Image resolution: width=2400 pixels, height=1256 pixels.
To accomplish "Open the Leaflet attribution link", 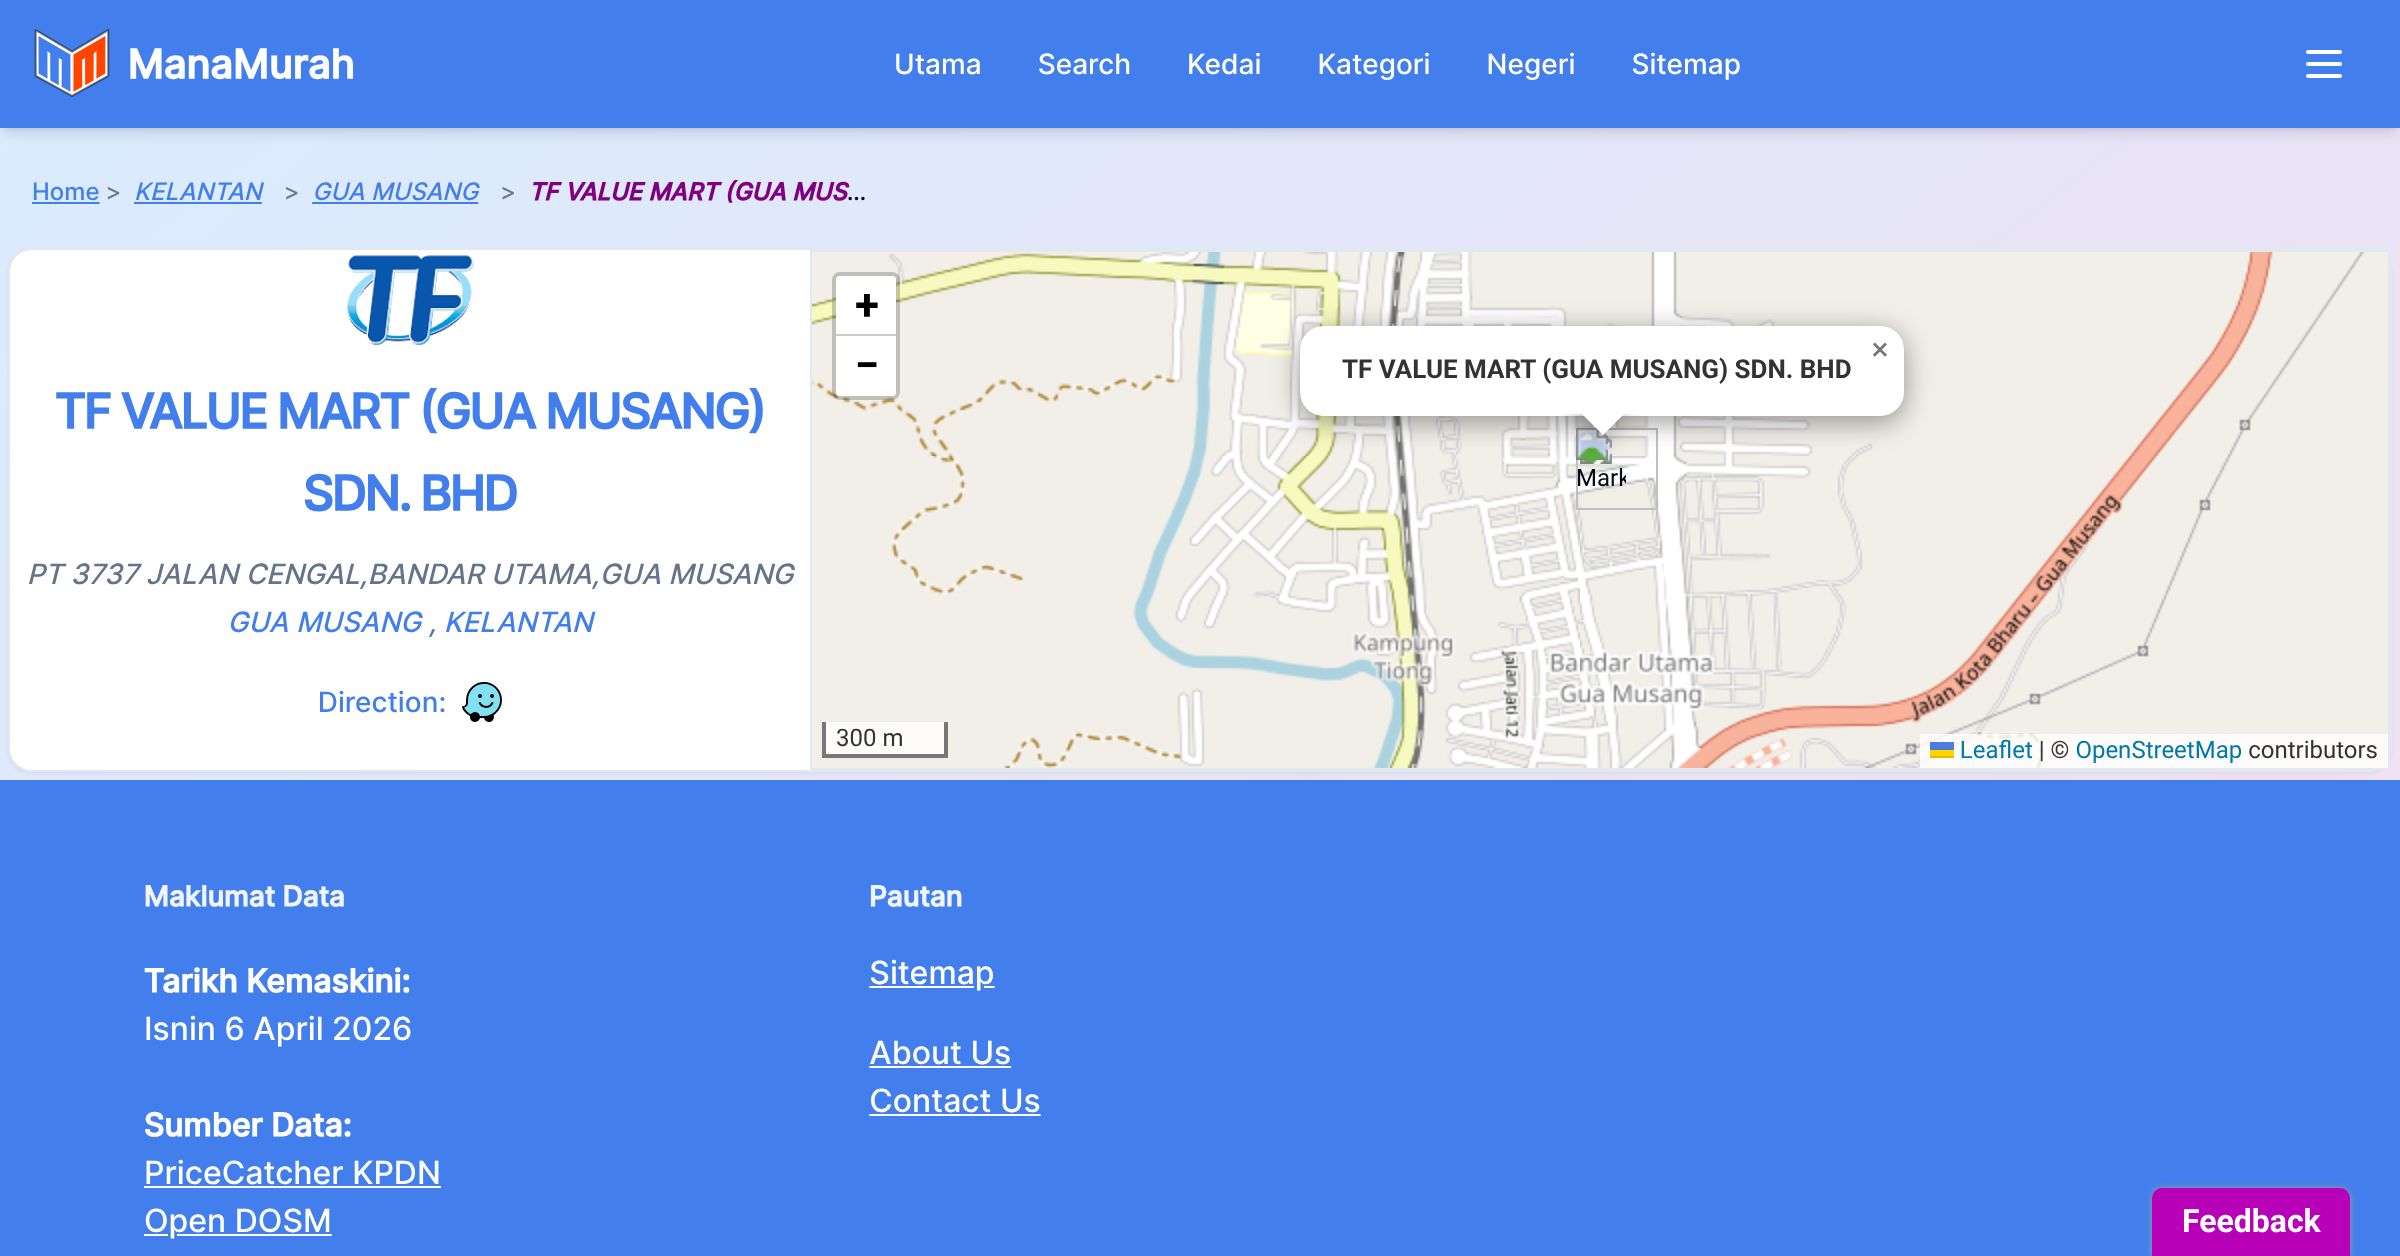I will click(1994, 750).
